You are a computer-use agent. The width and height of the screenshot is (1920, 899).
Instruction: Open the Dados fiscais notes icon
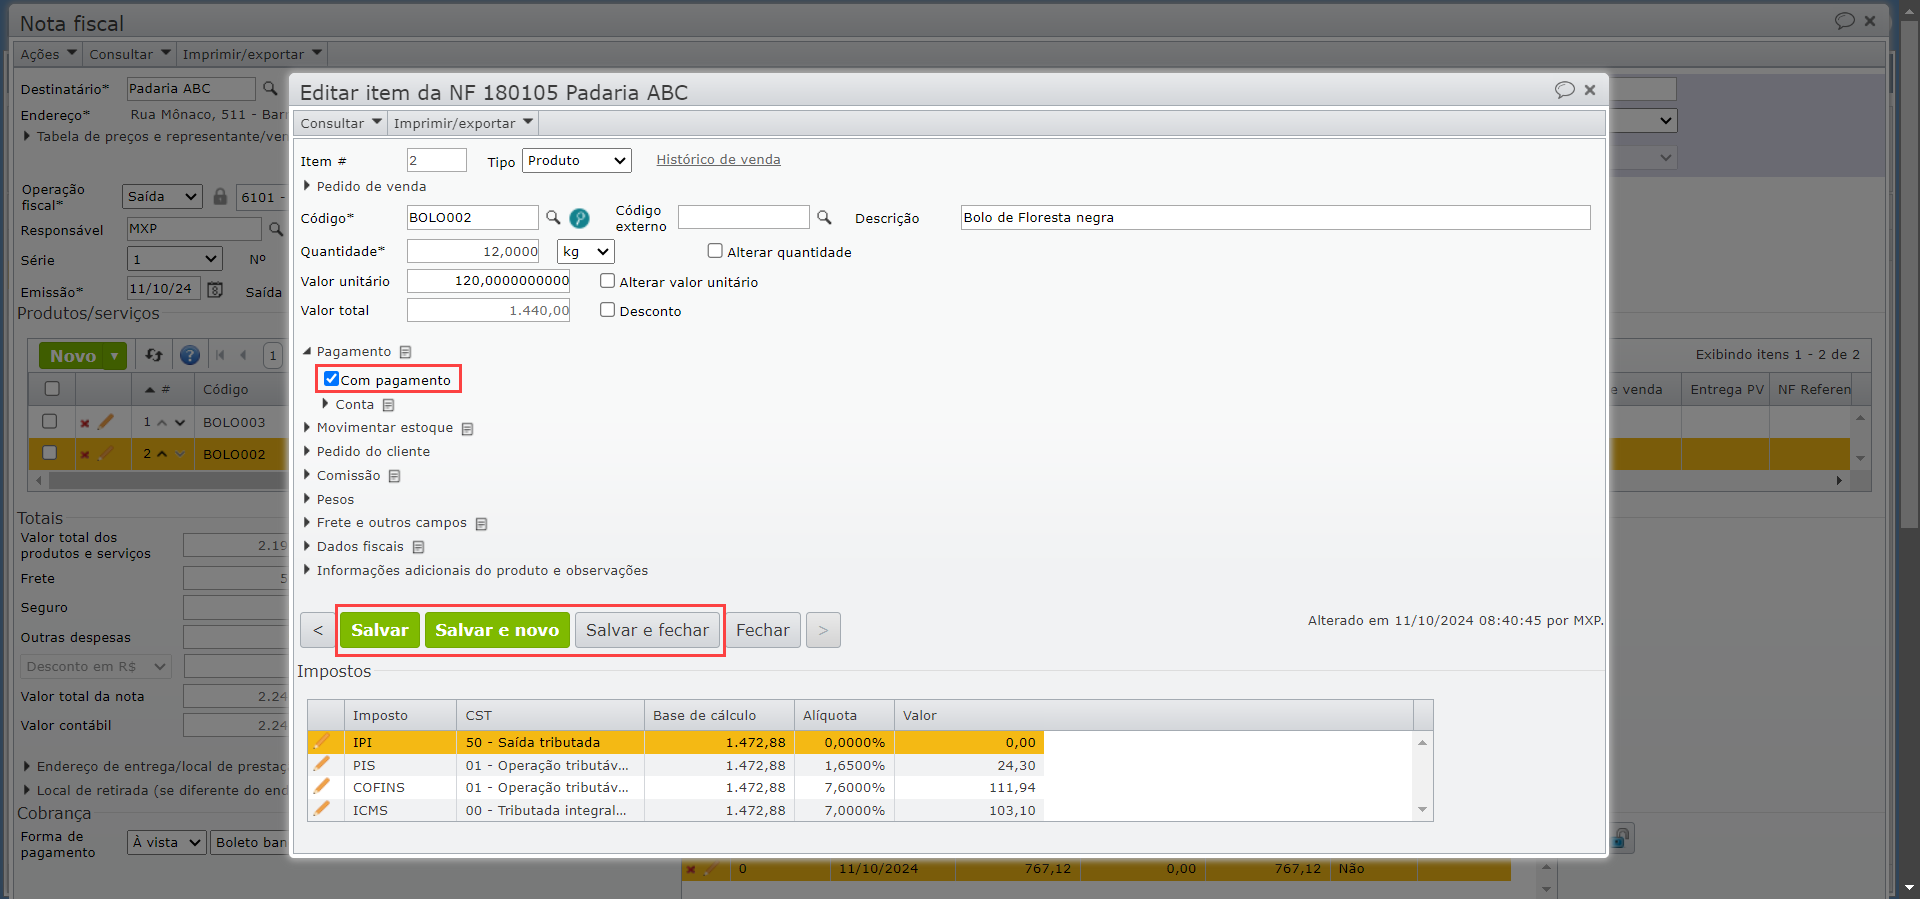[x=418, y=547]
